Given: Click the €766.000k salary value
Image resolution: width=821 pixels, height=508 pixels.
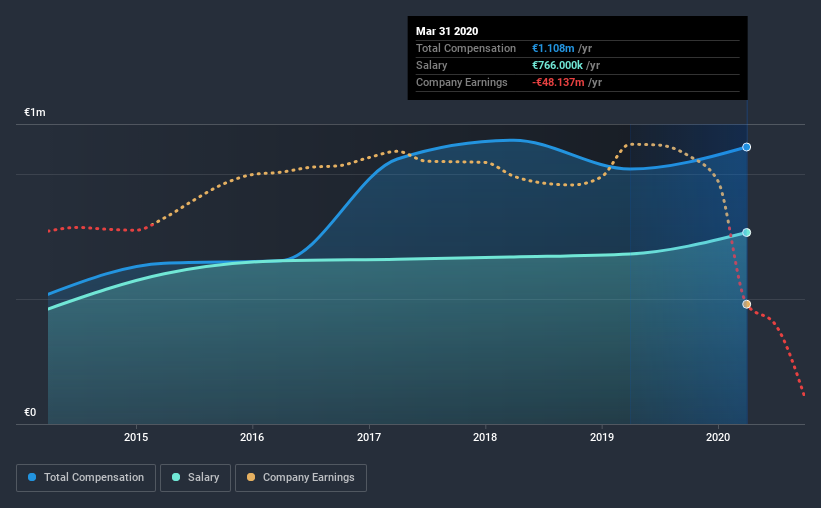Looking at the screenshot, I should click(x=557, y=65).
